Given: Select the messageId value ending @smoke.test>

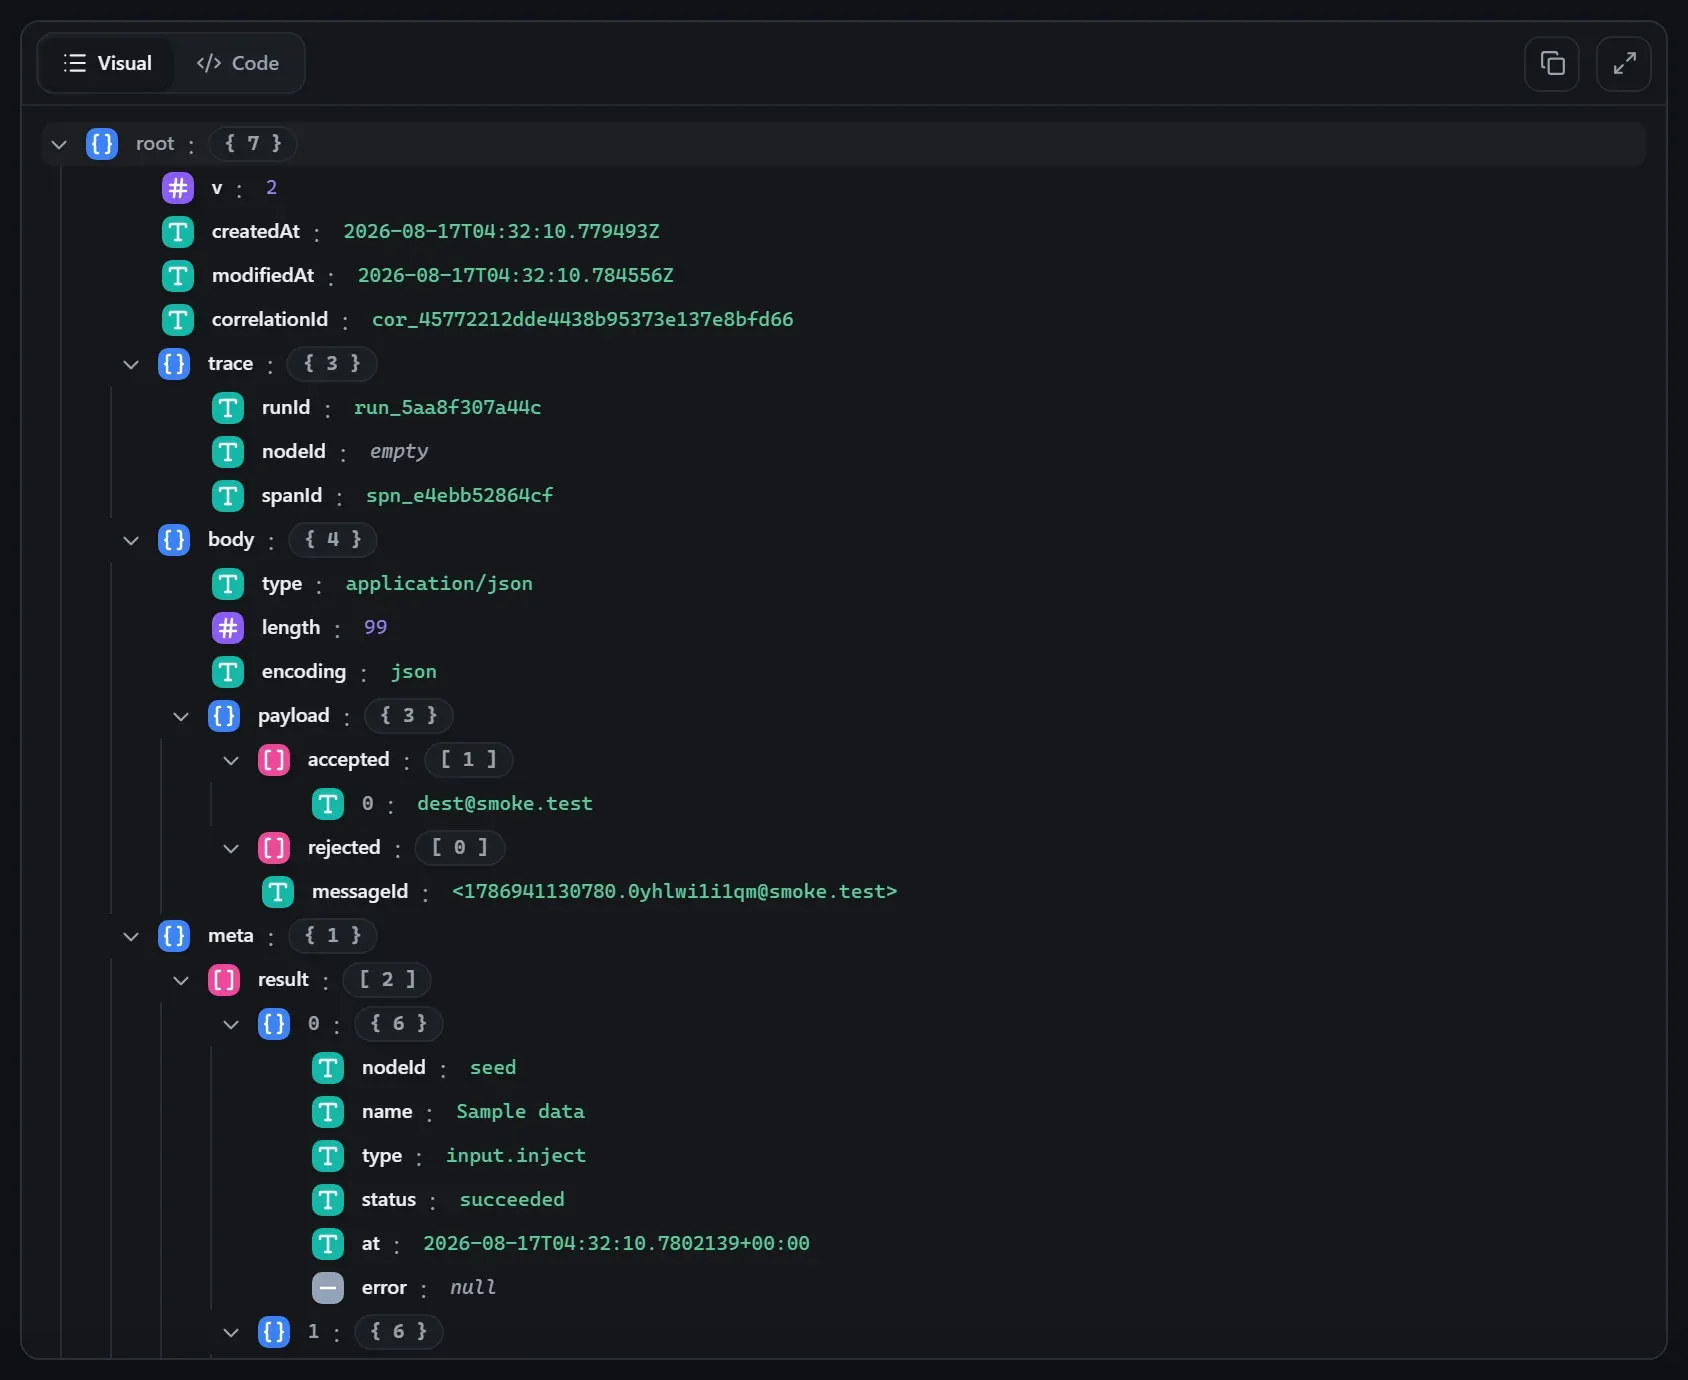Looking at the screenshot, I should (675, 892).
